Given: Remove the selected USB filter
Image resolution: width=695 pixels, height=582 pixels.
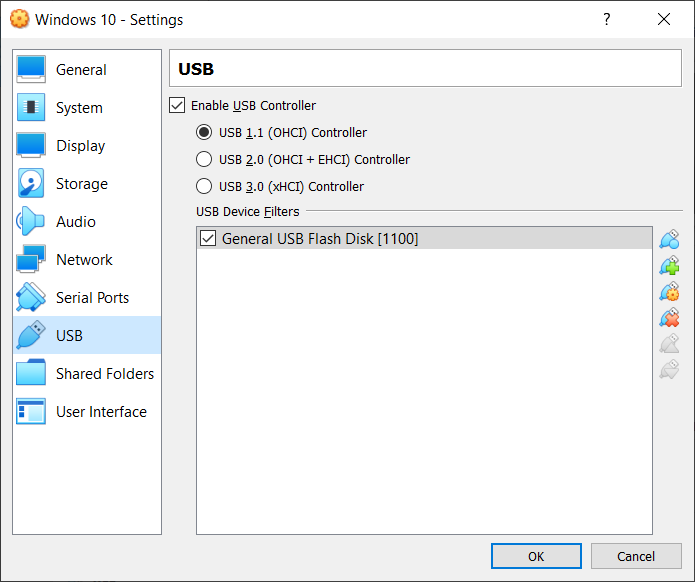Looking at the screenshot, I should click(x=669, y=318).
